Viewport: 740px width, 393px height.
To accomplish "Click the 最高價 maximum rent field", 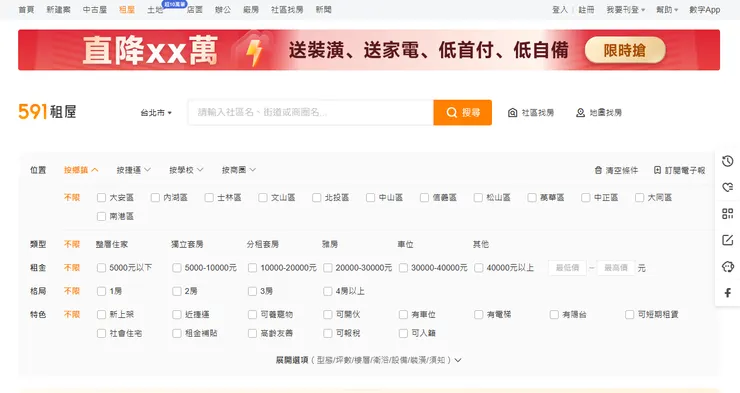I will pyautogui.click(x=616, y=268).
